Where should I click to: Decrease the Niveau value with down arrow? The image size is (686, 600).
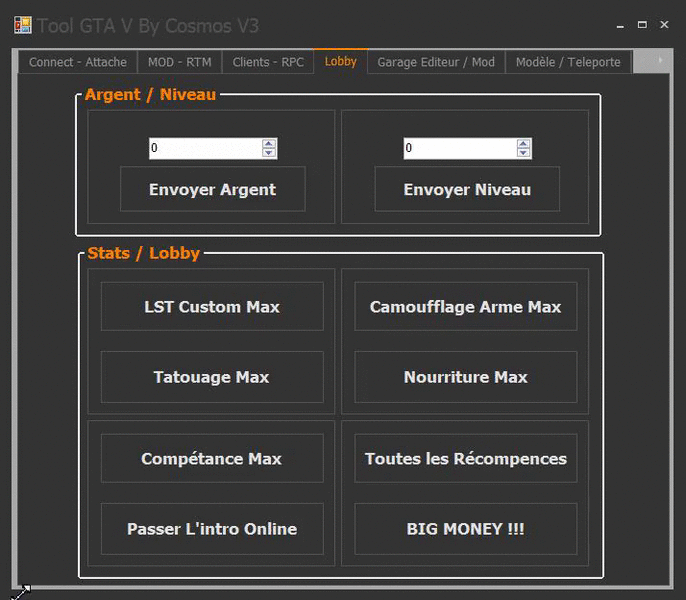pos(523,152)
